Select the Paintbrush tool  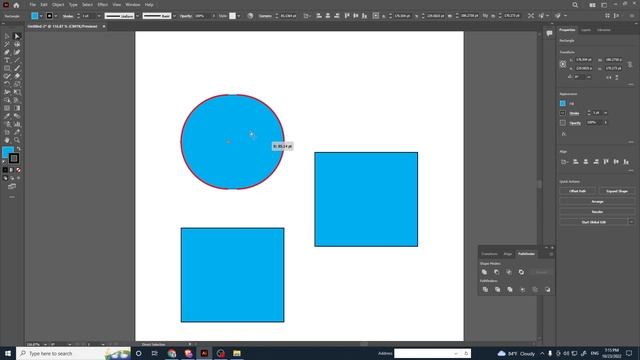[17, 68]
